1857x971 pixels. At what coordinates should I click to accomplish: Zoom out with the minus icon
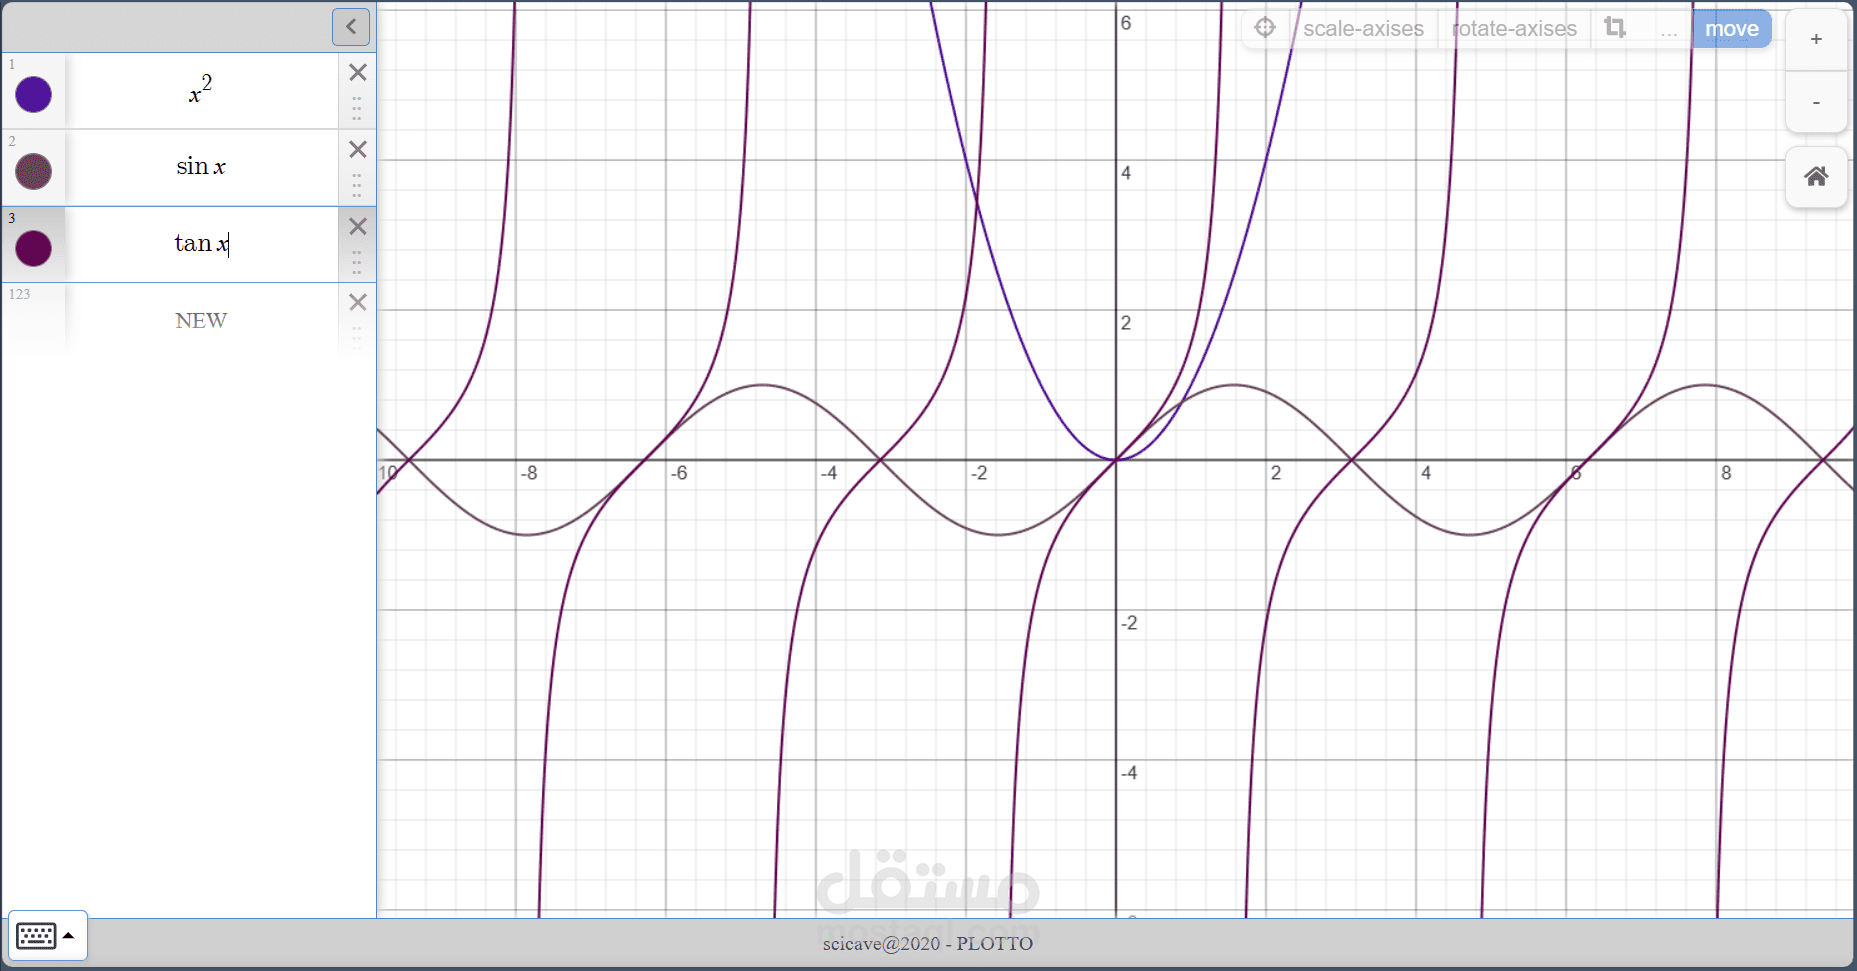pos(1816,103)
